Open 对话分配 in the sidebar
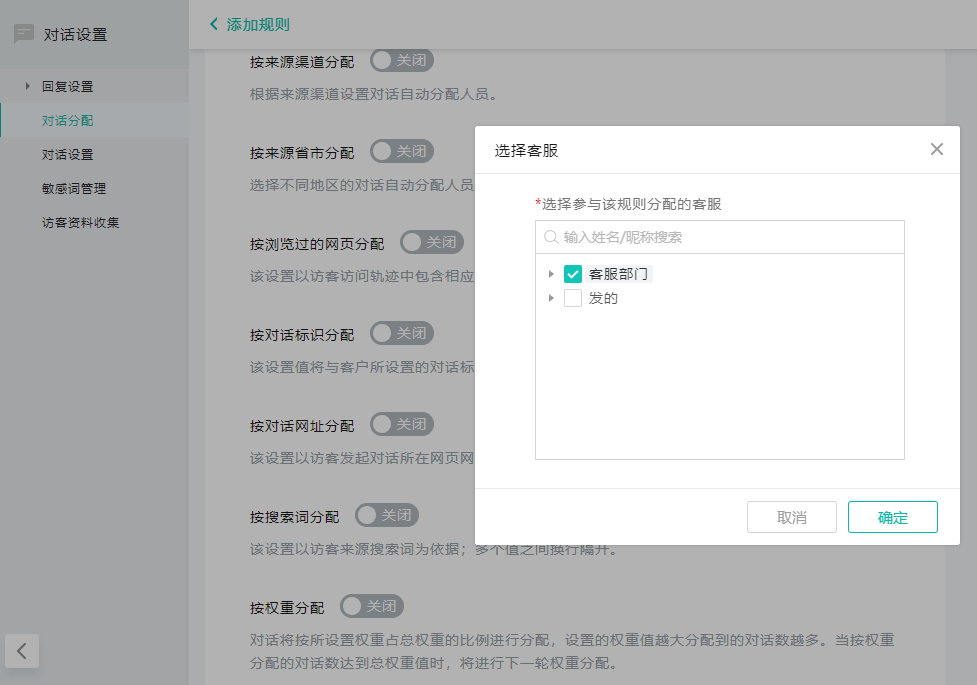Viewport: 977px width, 685px height. click(x=68, y=121)
